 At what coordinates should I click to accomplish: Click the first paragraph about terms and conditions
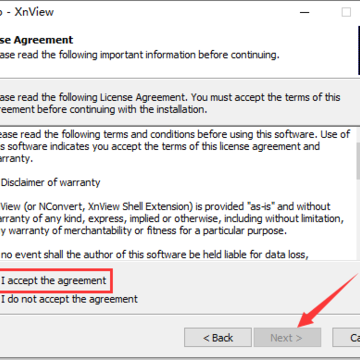[175, 147]
